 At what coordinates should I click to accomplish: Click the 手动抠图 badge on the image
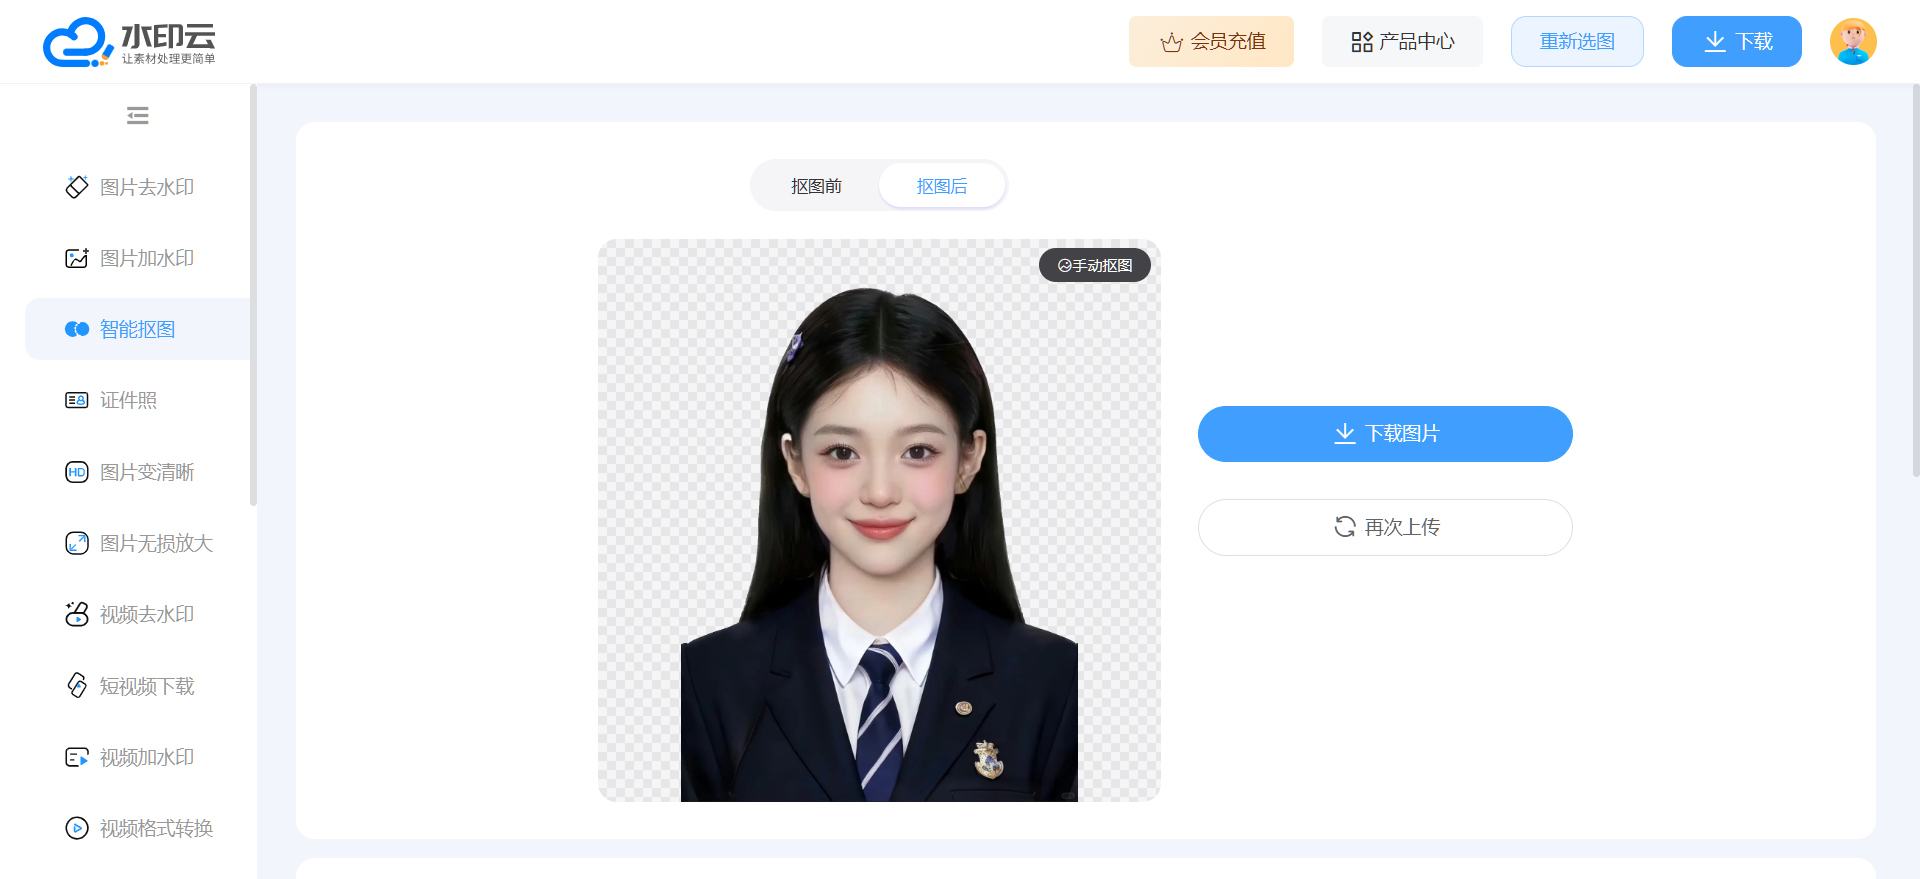(x=1095, y=265)
